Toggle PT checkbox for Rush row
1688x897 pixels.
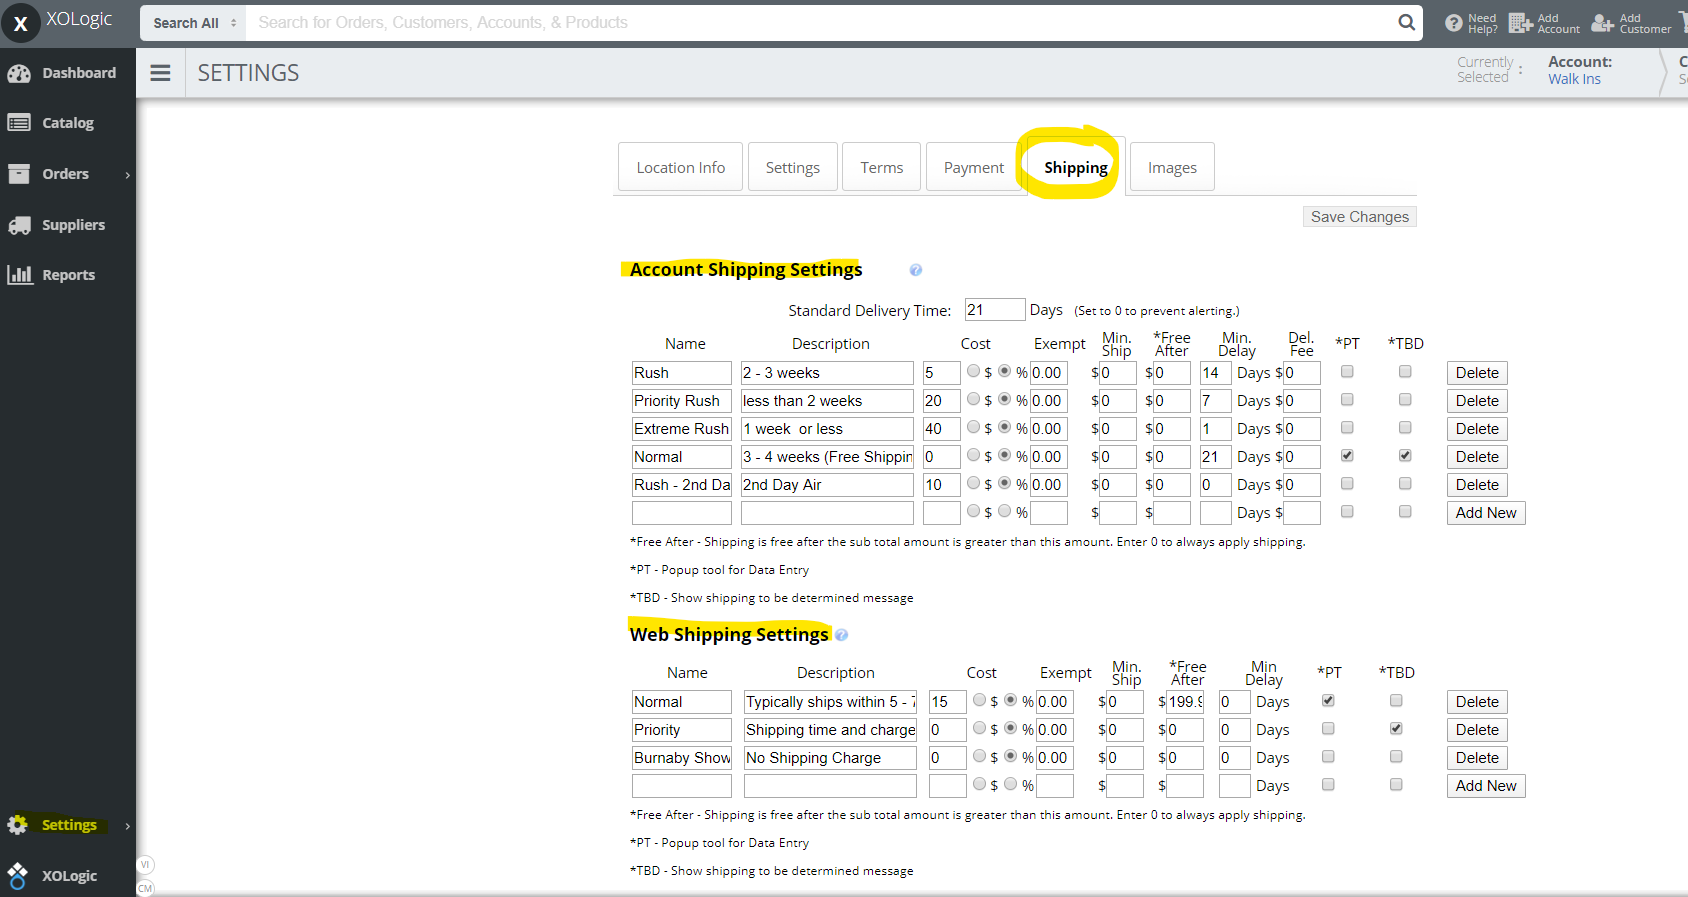(1347, 371)
